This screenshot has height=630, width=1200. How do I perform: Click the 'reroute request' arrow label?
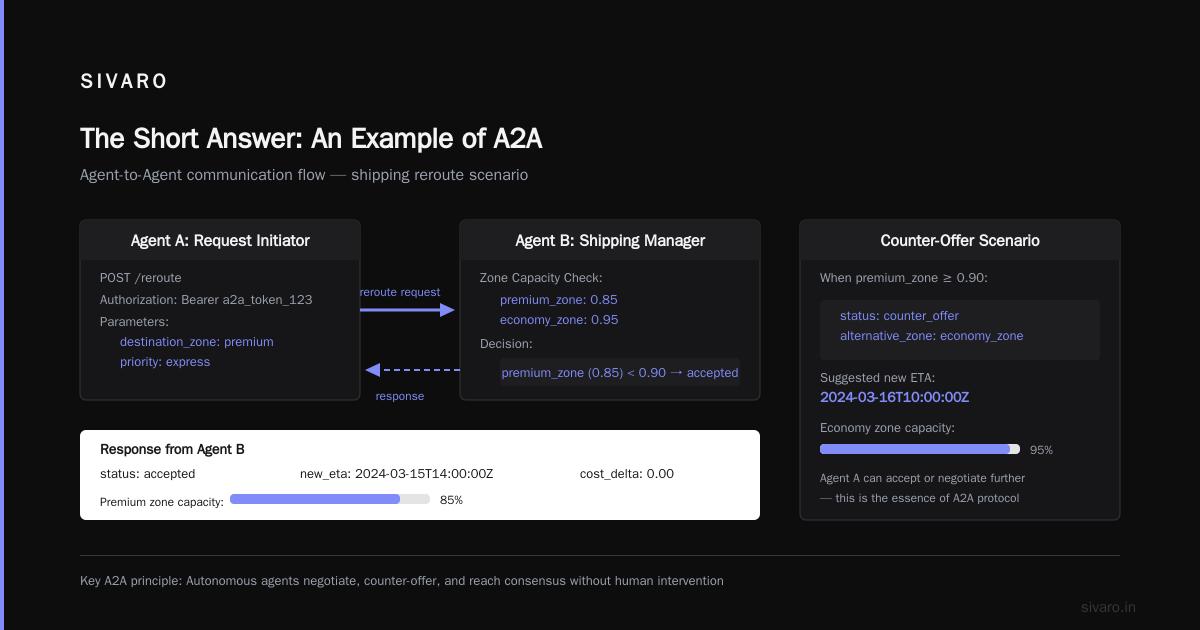point(400,292)
